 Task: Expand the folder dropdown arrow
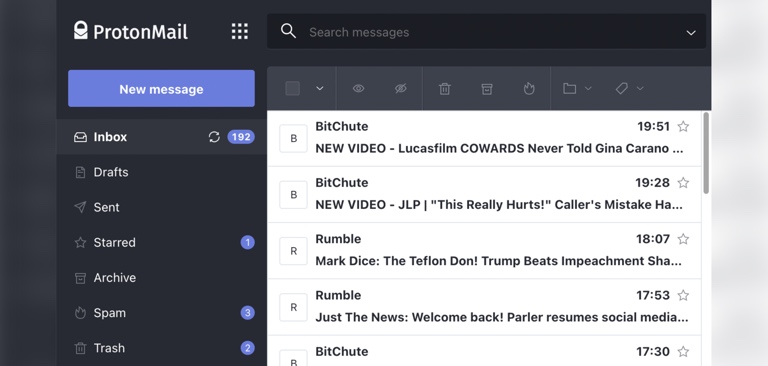[x=588, y=88]
